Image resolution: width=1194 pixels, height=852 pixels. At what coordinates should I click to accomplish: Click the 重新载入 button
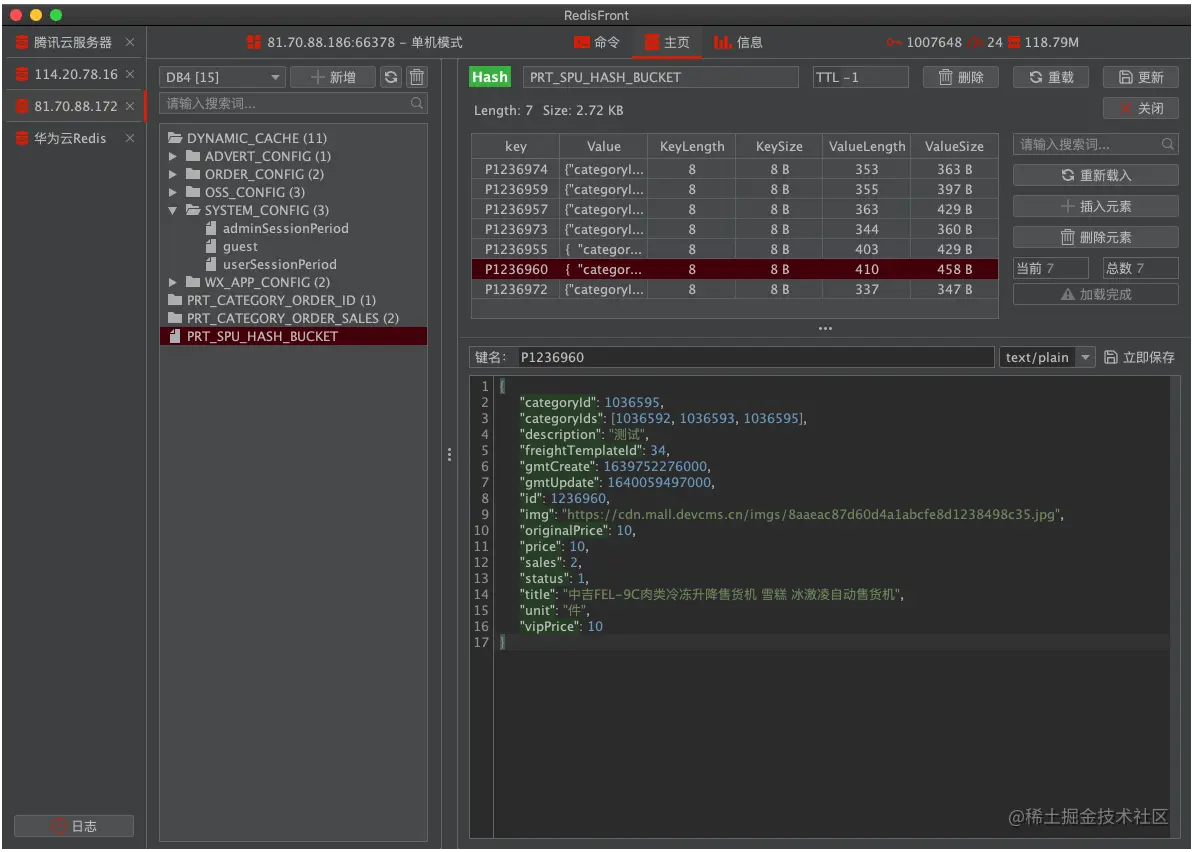pos(1095,175)
